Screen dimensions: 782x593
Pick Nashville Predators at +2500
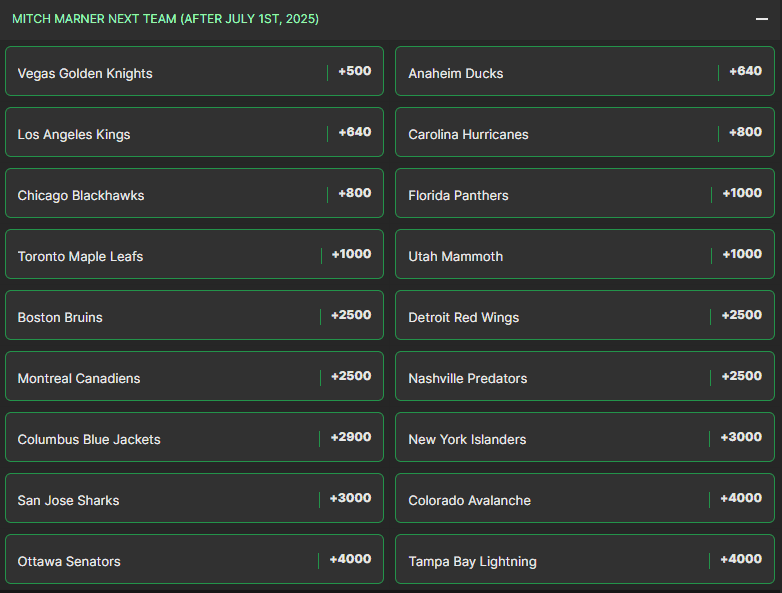[x=584, y=377]
